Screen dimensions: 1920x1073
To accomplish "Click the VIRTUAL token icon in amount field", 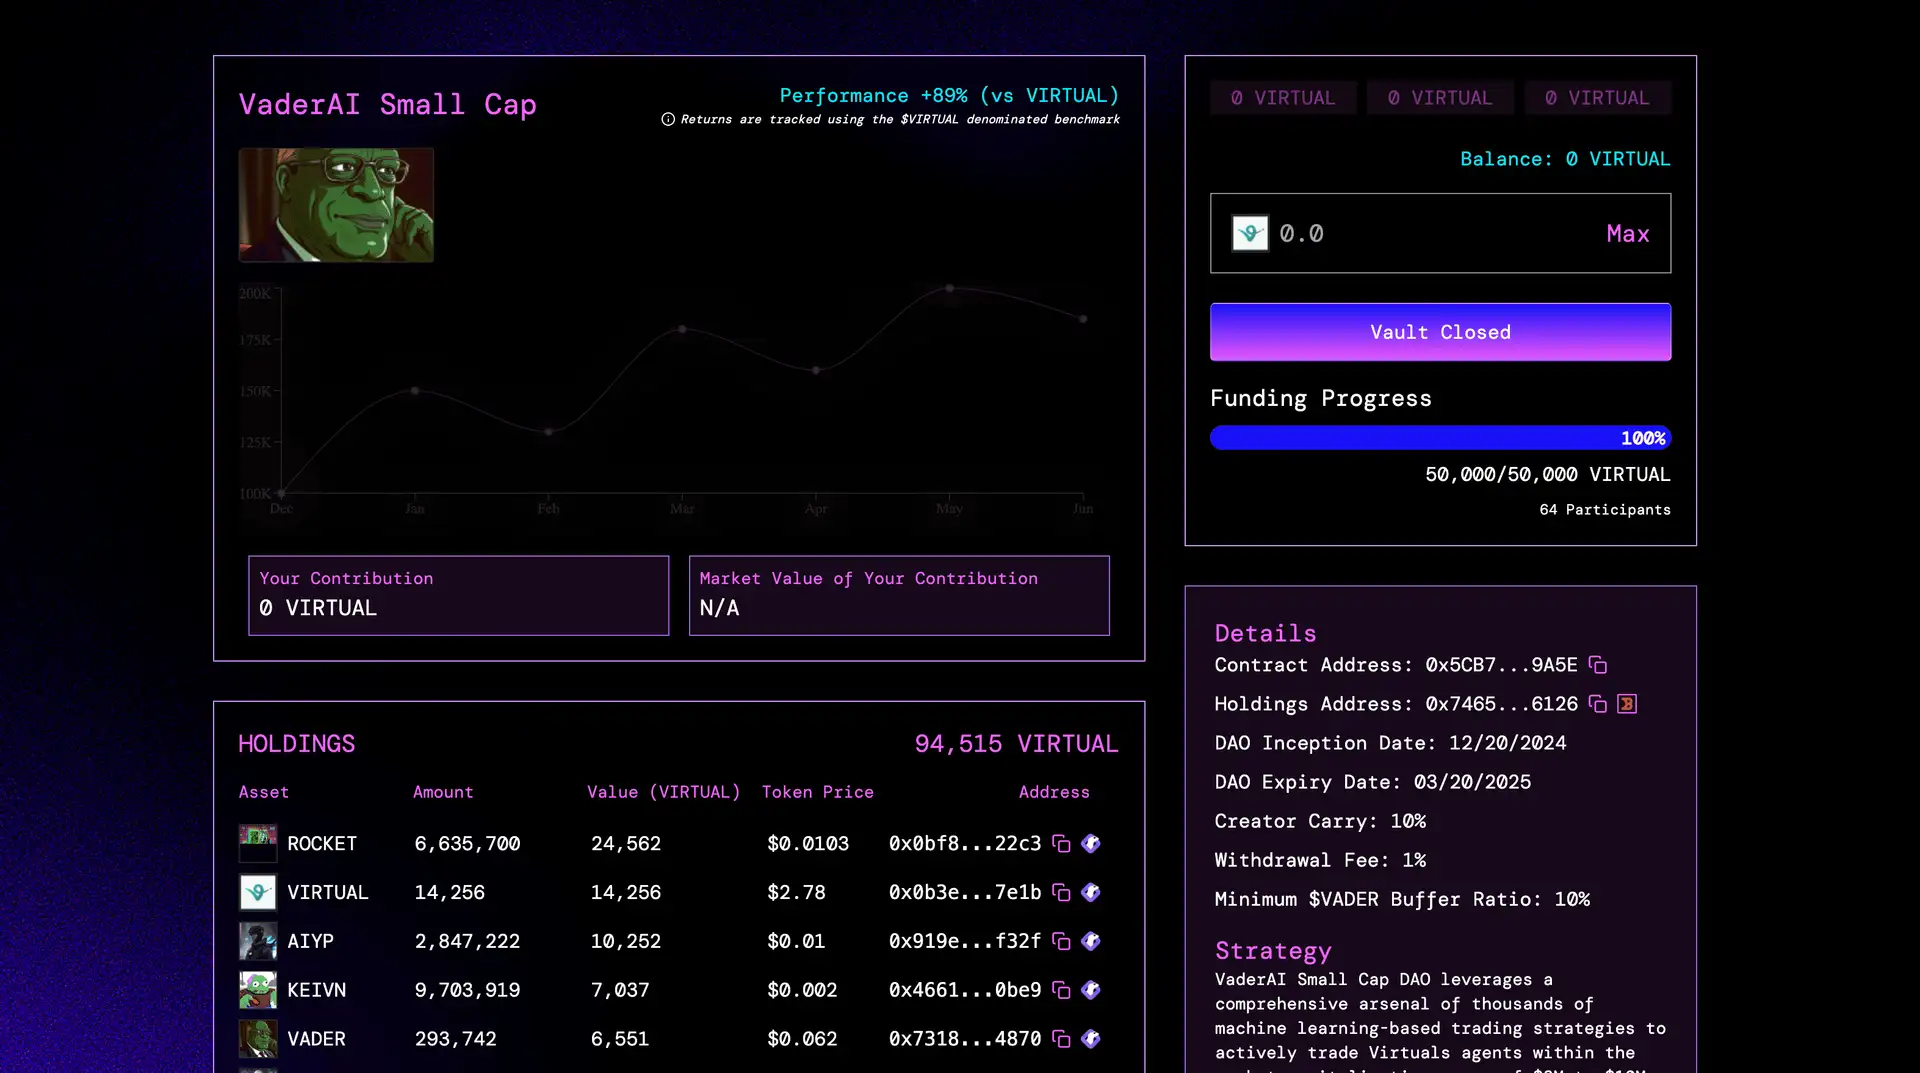I will tap(1250, 234).
